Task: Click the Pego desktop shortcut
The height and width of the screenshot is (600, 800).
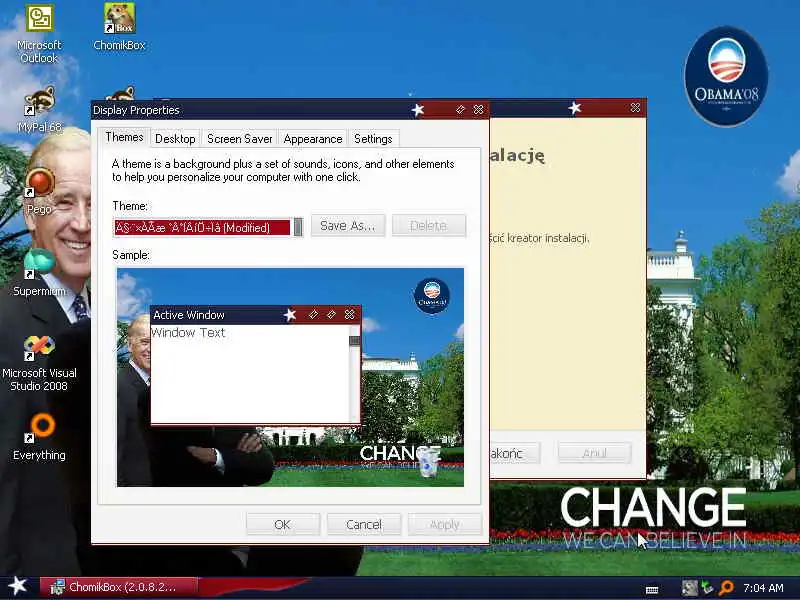Action: pos(39,191)
